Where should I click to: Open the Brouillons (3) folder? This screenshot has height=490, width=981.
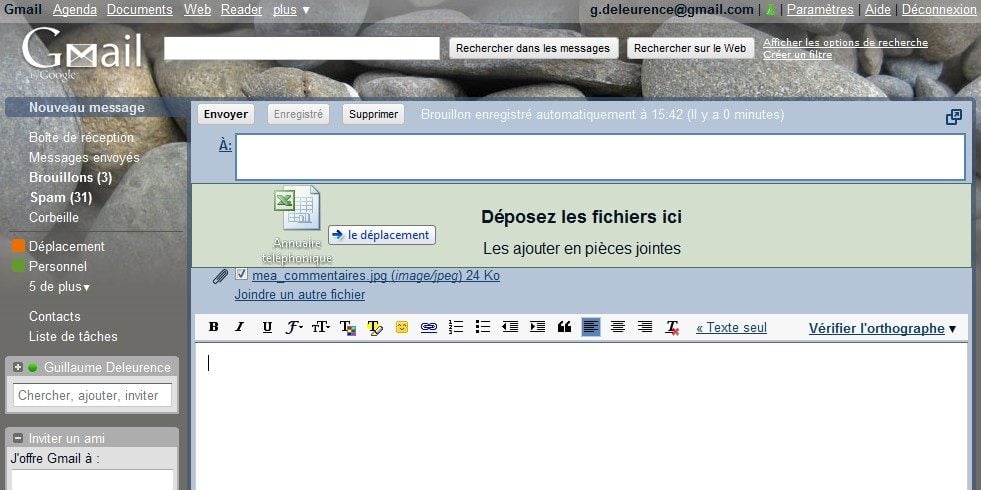70,178
